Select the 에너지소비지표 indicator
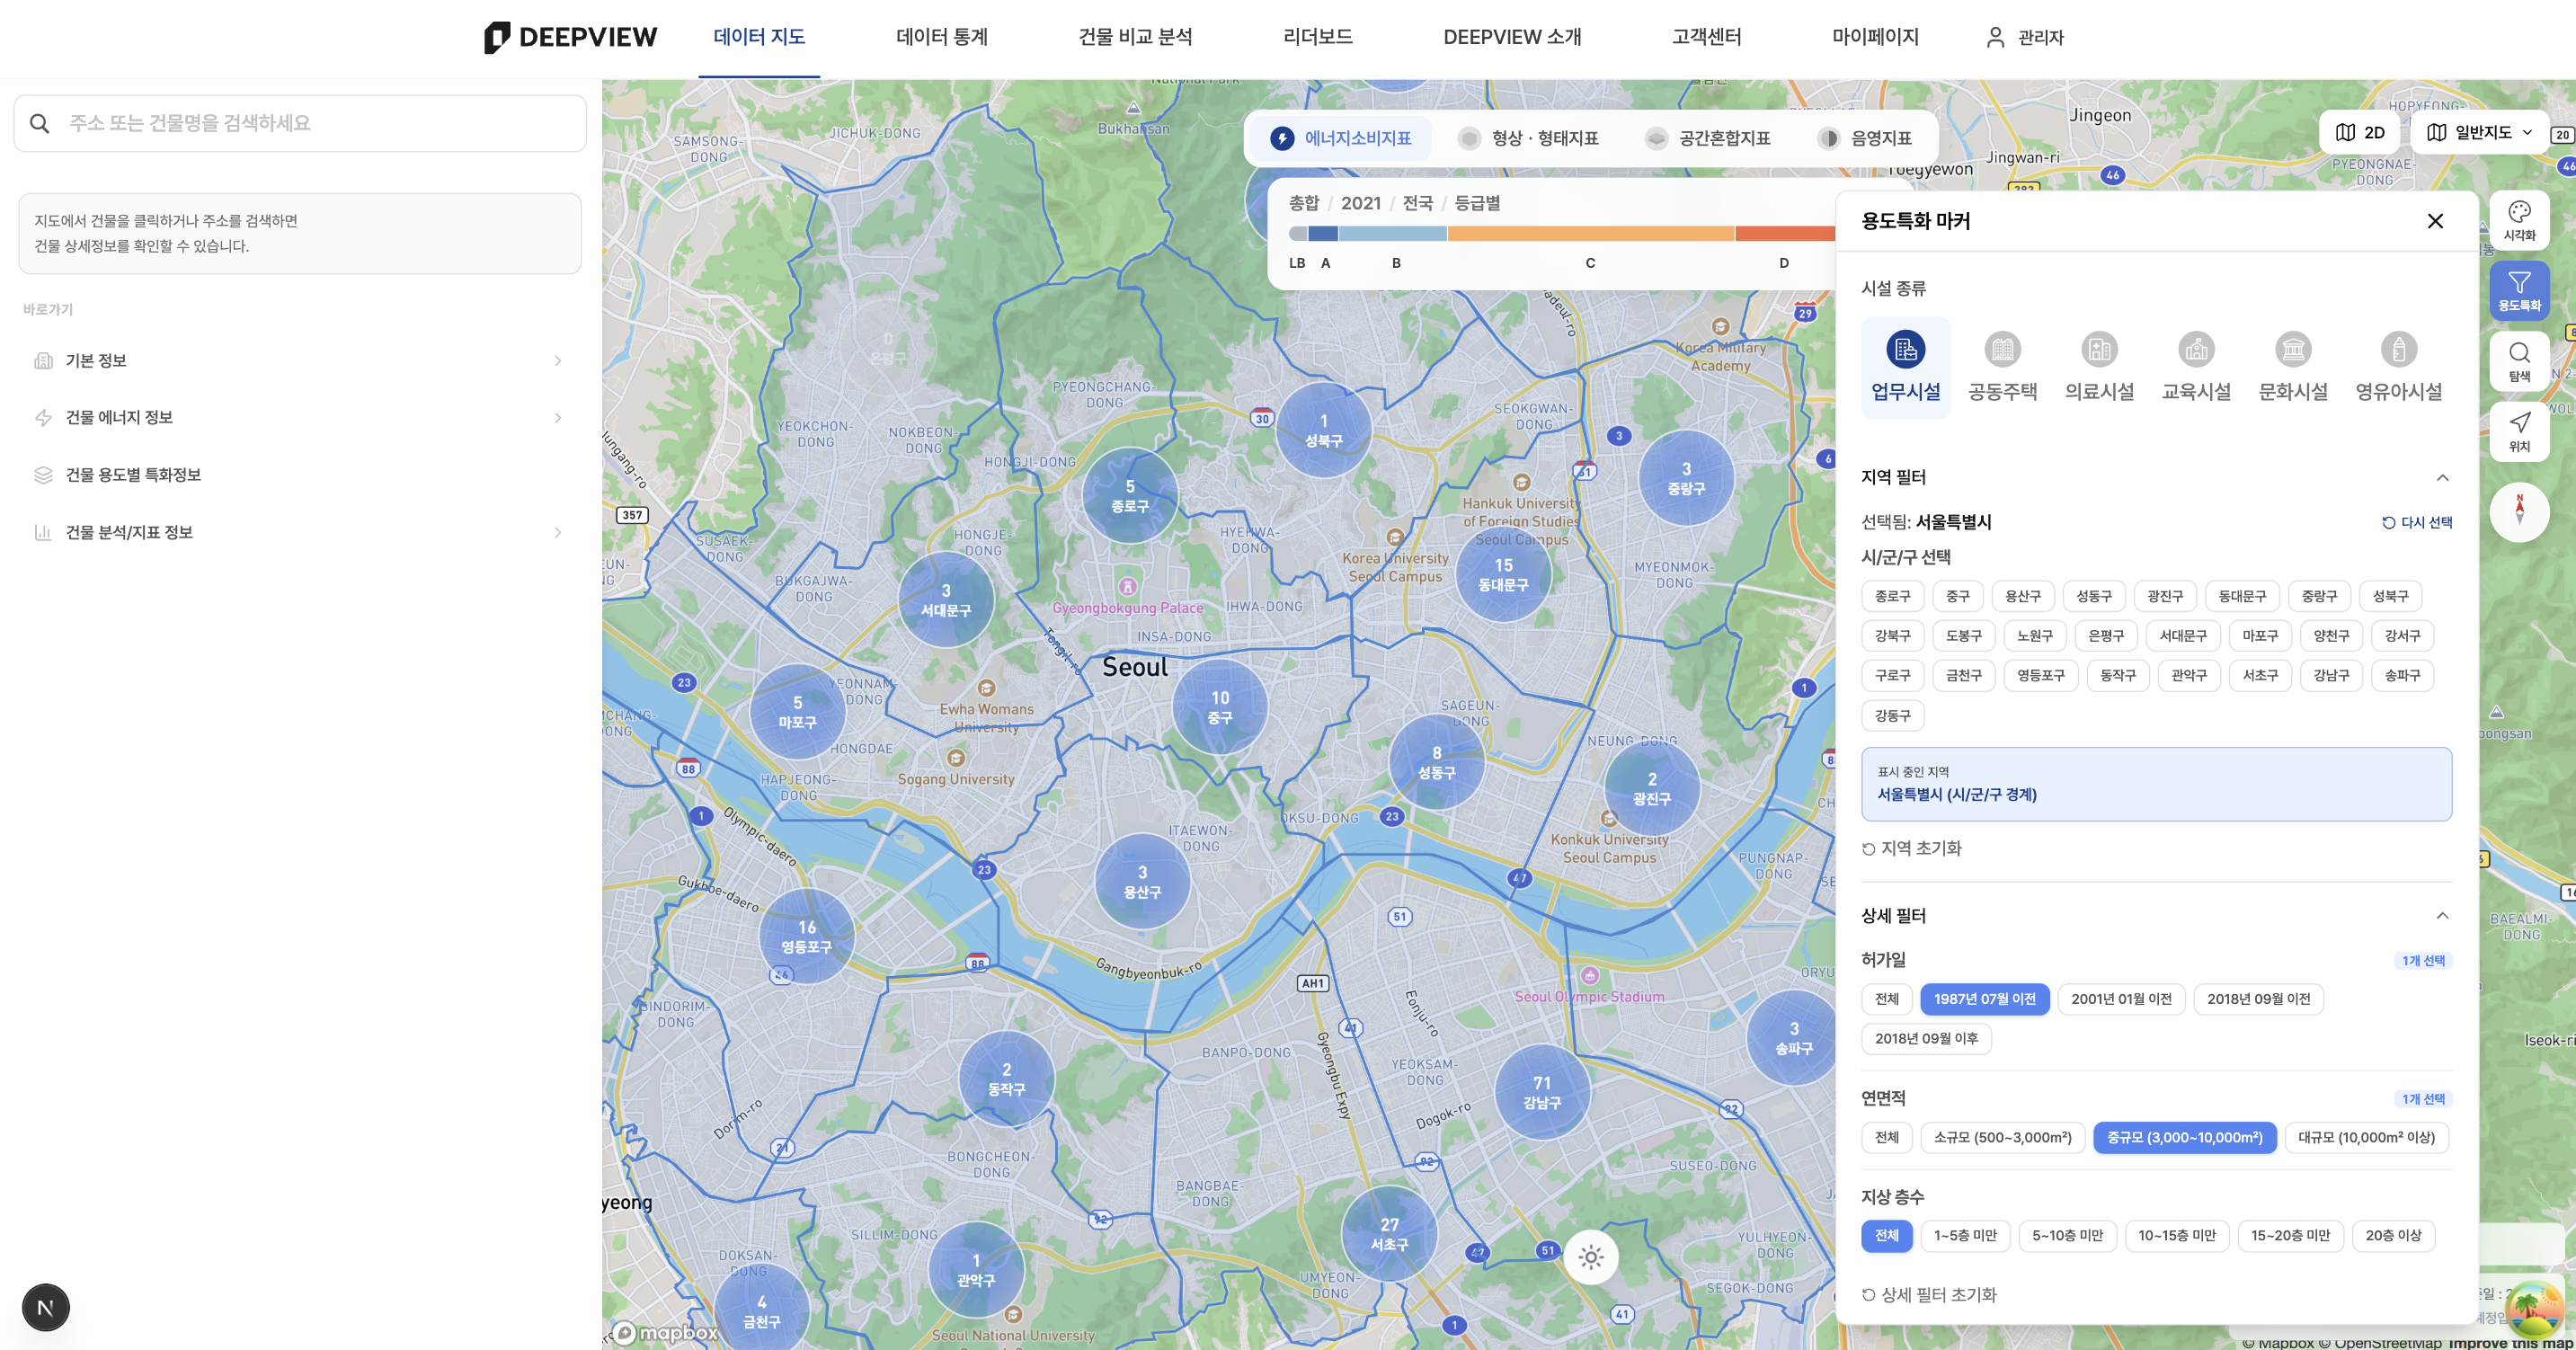Image resolution: width=2576 pixels, height=1350 pixels. (x=1340, y=138)
